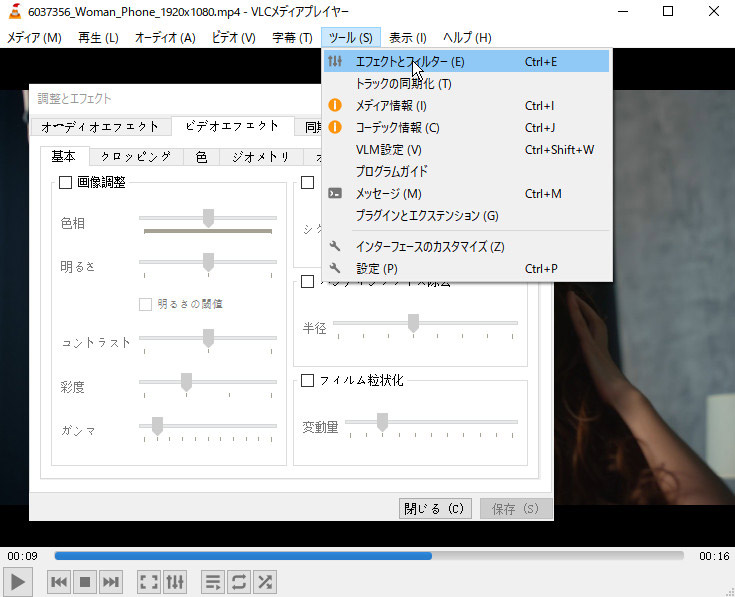
Task: Open the ヘルプ (H) menu
Action: 467,37
